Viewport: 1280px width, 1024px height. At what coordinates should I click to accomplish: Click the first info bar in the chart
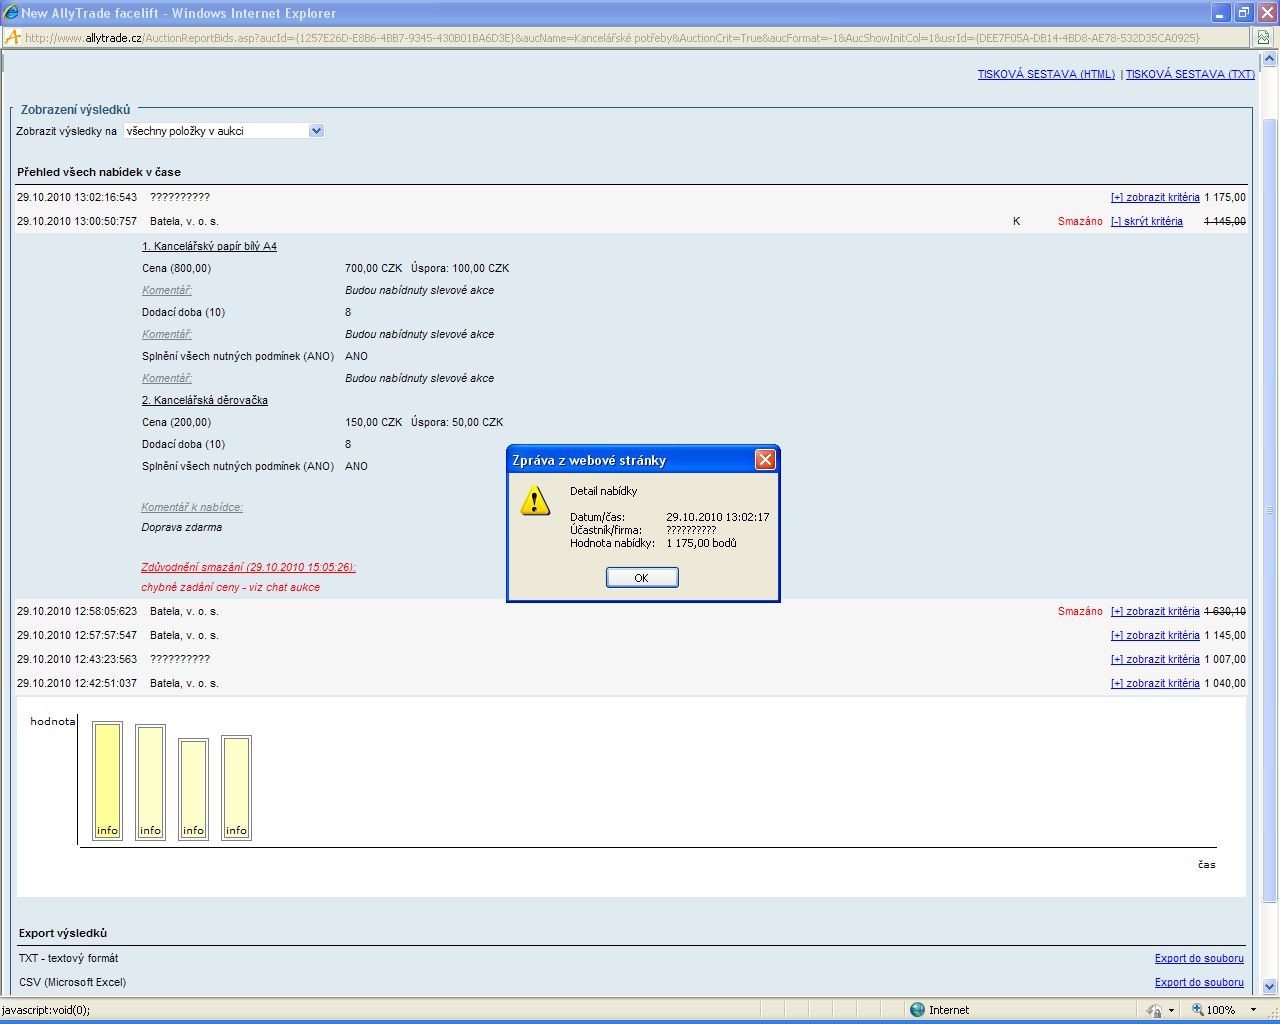107,780
